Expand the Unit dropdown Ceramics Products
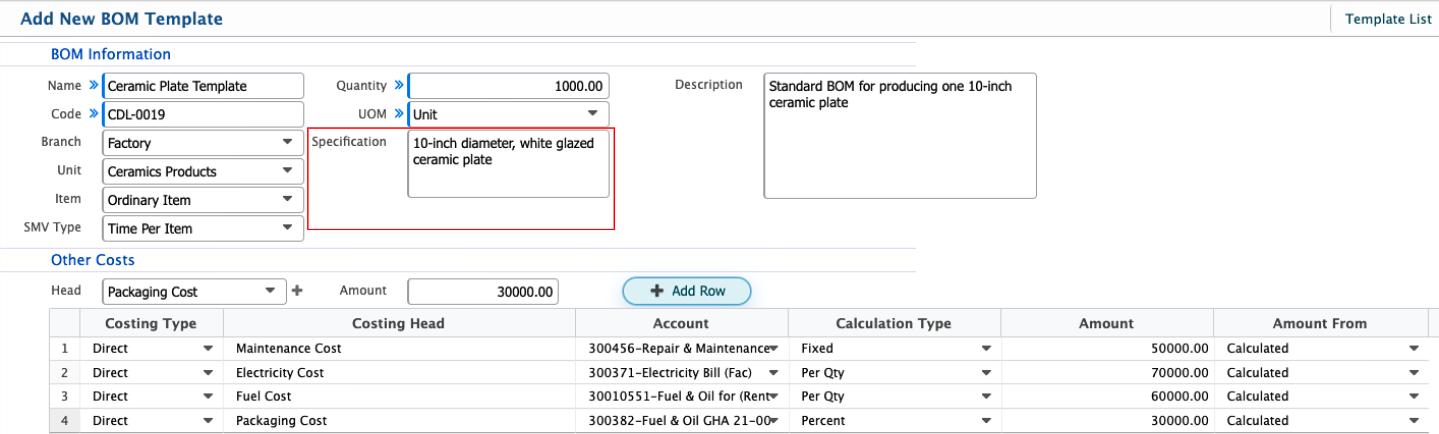The image size is (1439, 434). tap(203, 171)
